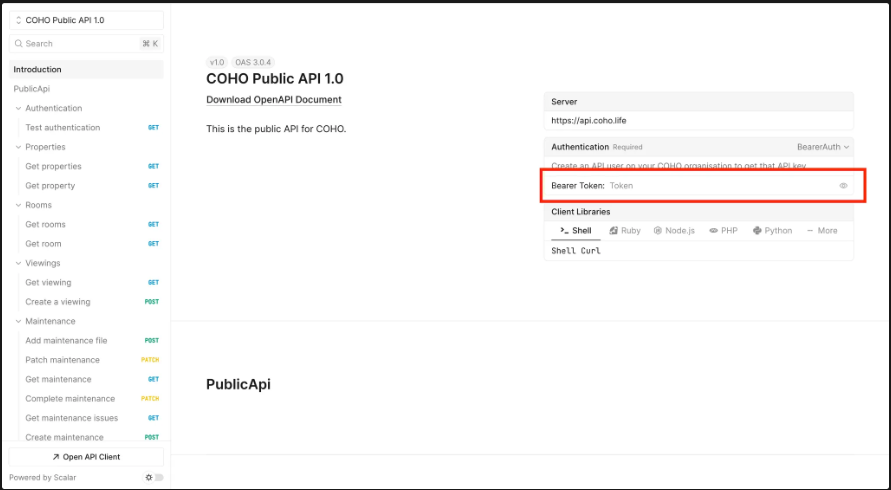Open the COHO Public API version selector
The image size is (891, 490).
click(x=85, y=20)
